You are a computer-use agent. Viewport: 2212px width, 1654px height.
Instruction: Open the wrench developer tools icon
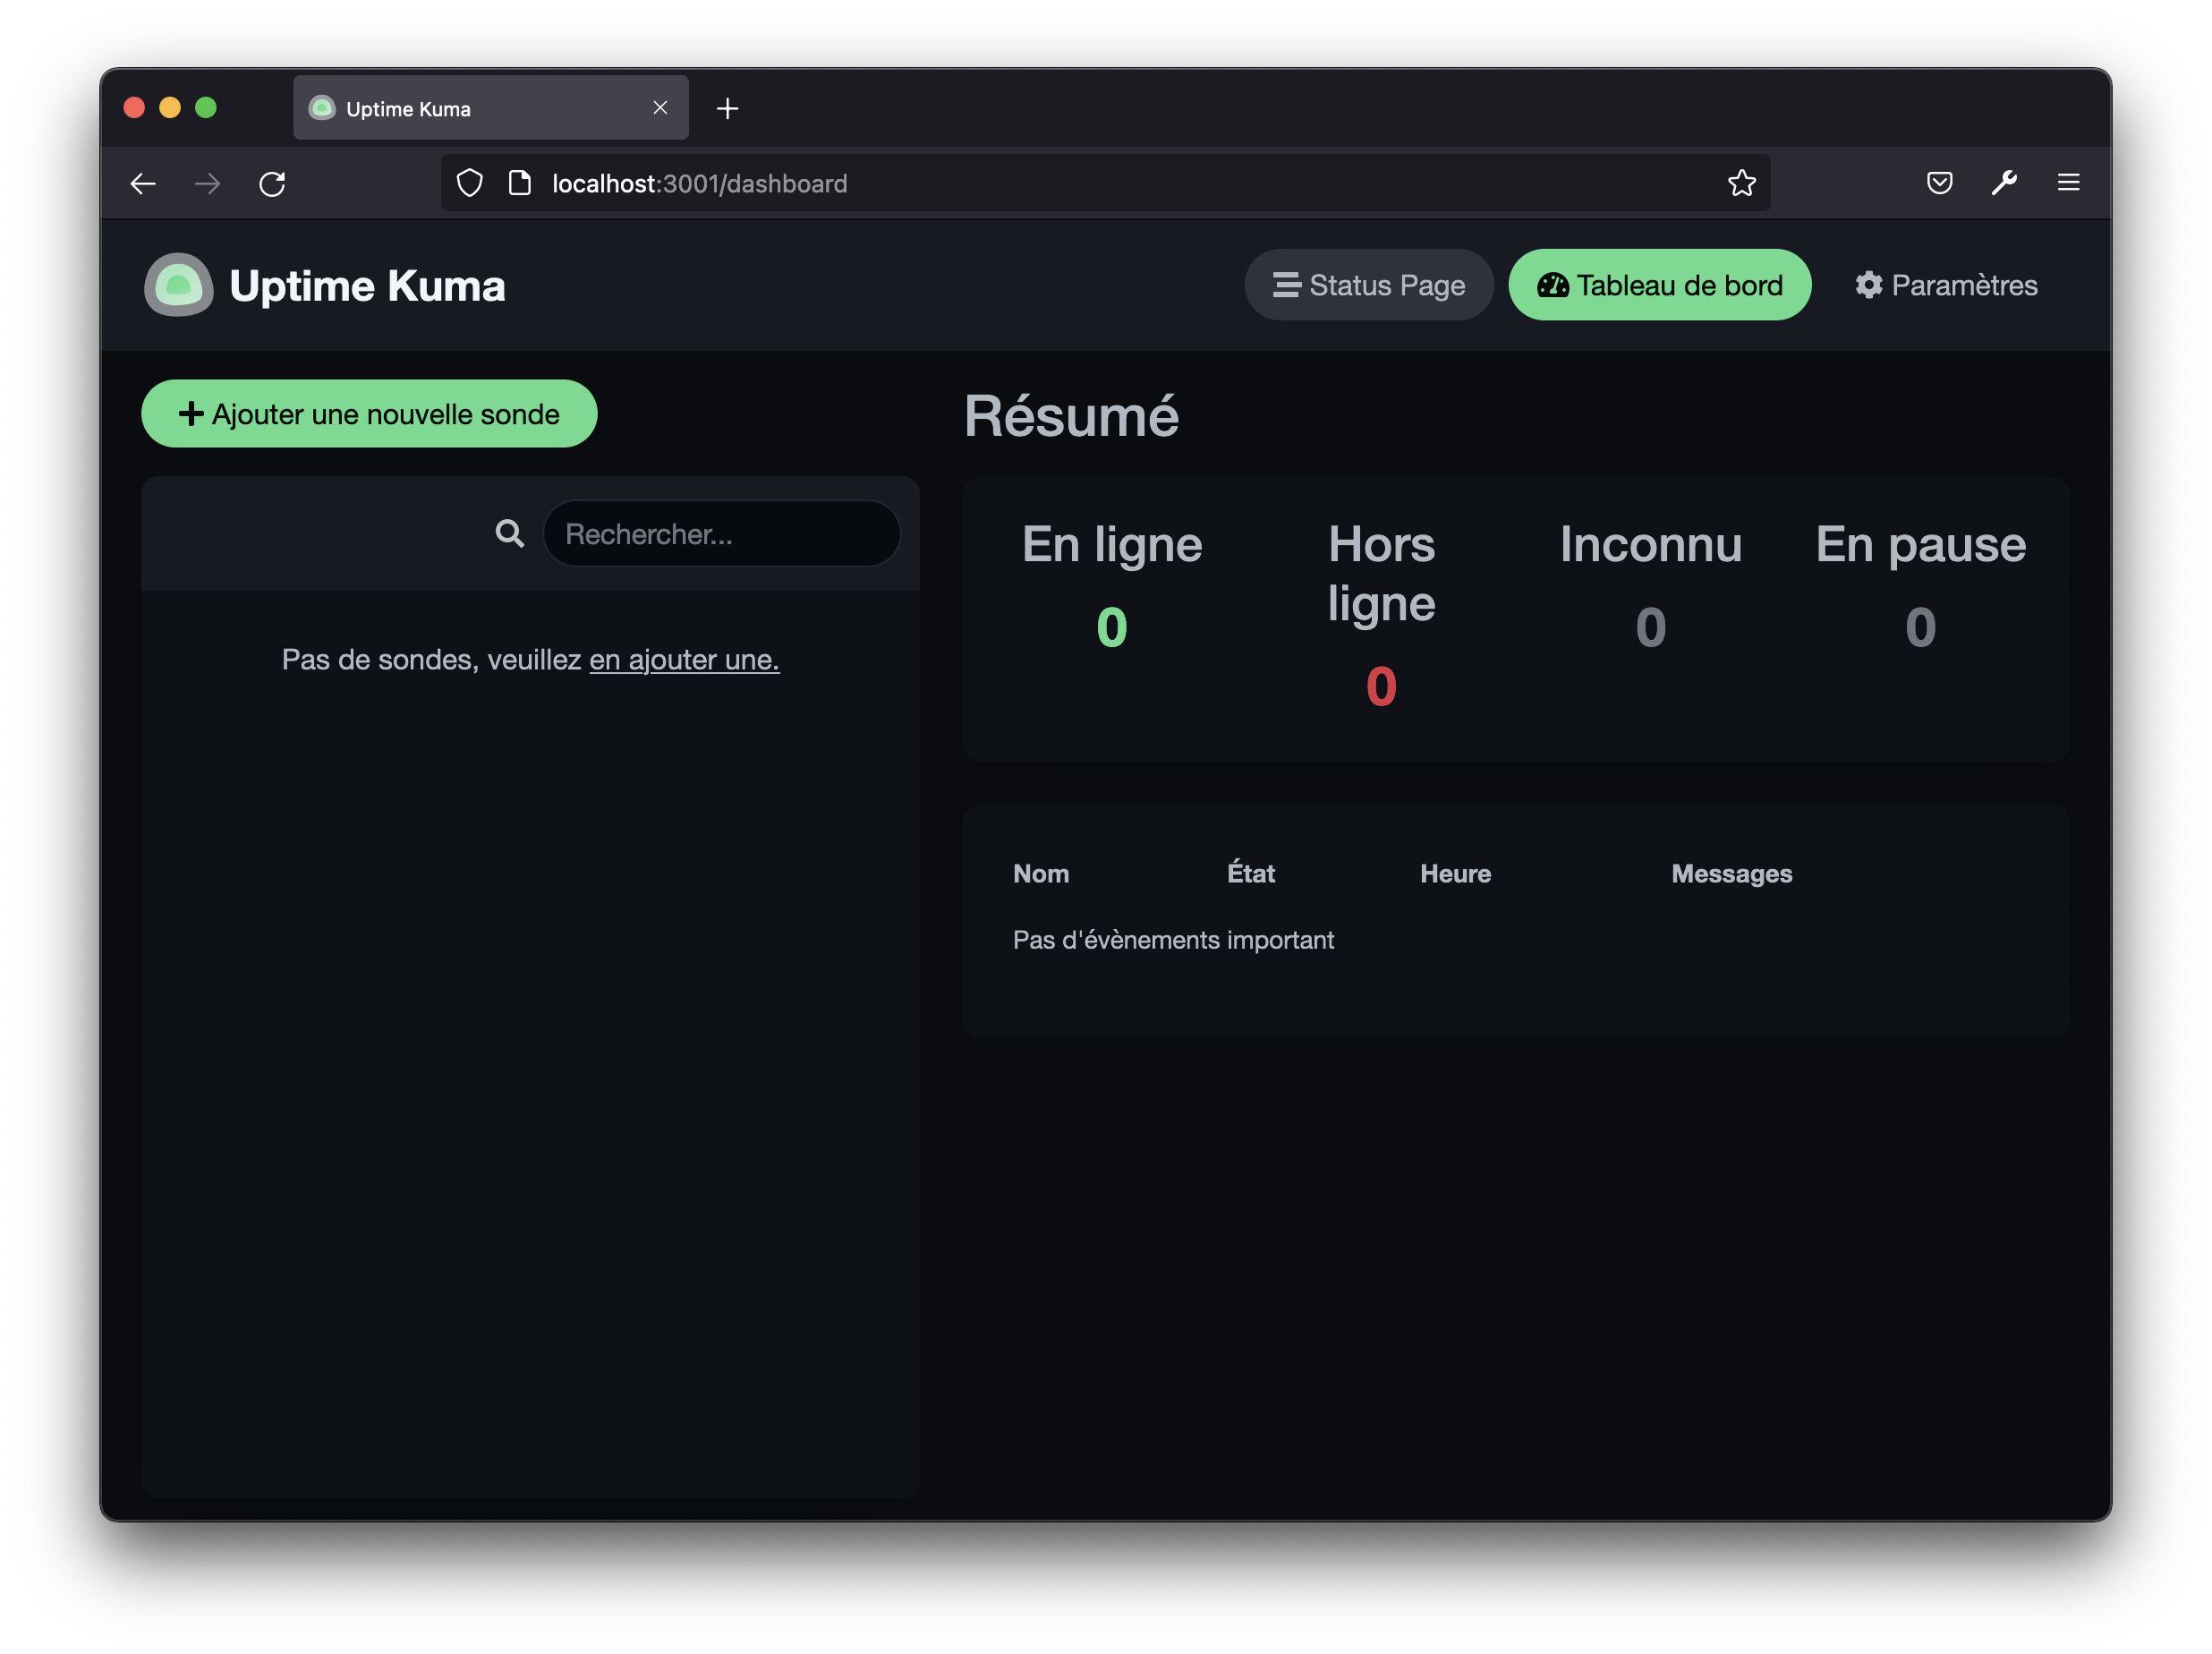2004,183
